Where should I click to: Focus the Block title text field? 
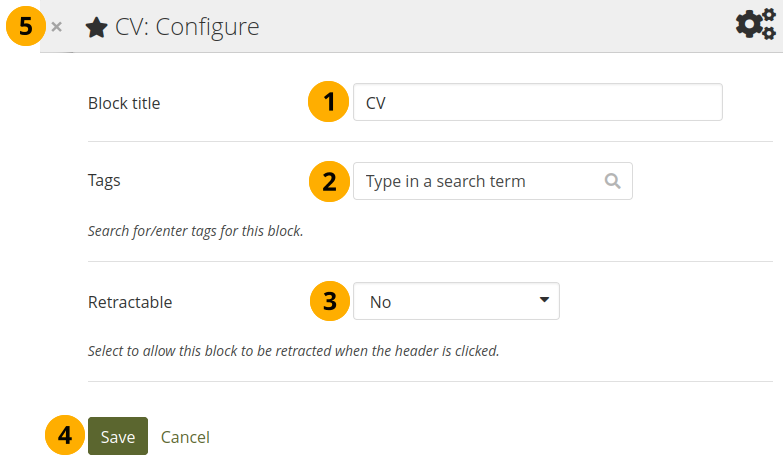tap(537, 102)
